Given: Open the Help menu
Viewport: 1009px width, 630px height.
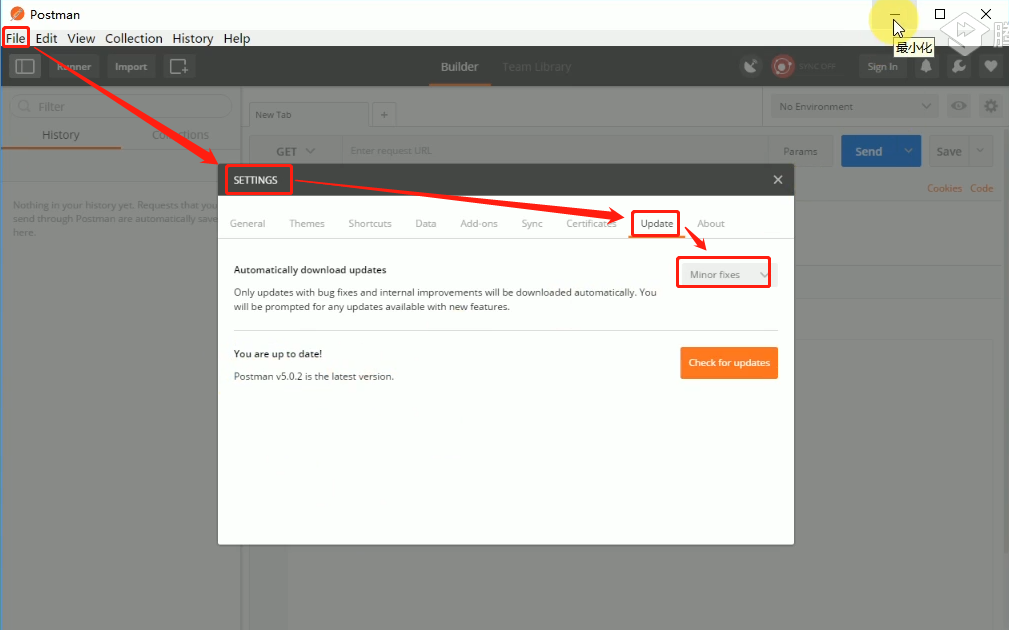Looking at the screenshot, I should click(x=237, y=38).
